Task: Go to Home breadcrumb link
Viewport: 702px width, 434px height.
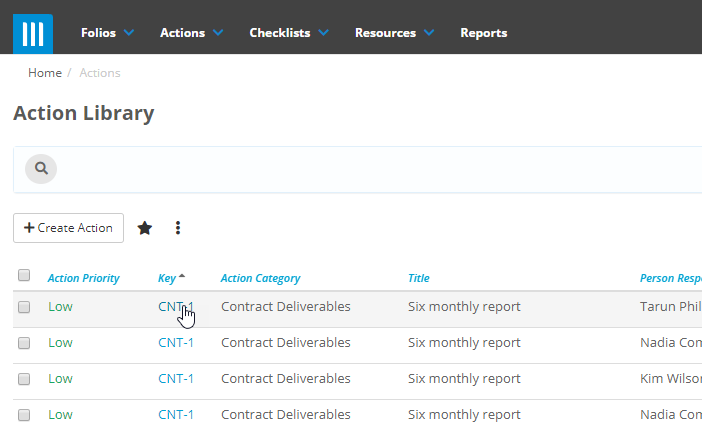Action: [x=44, y=73]
